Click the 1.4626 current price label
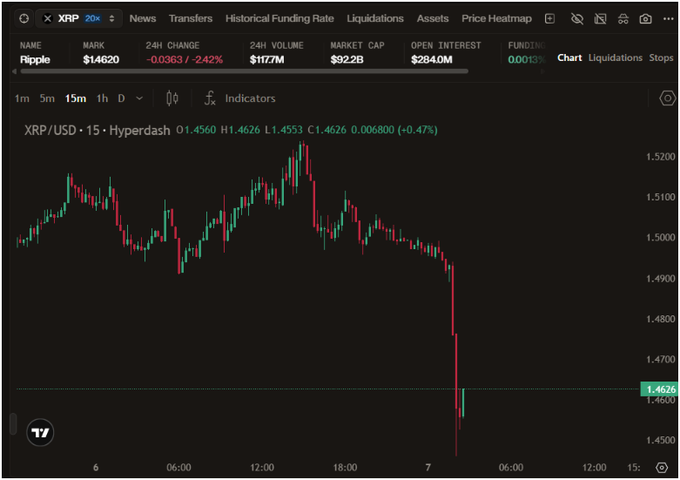Image resolution: width=680 pixels, height=480 pixels. (x=659, y=389)
